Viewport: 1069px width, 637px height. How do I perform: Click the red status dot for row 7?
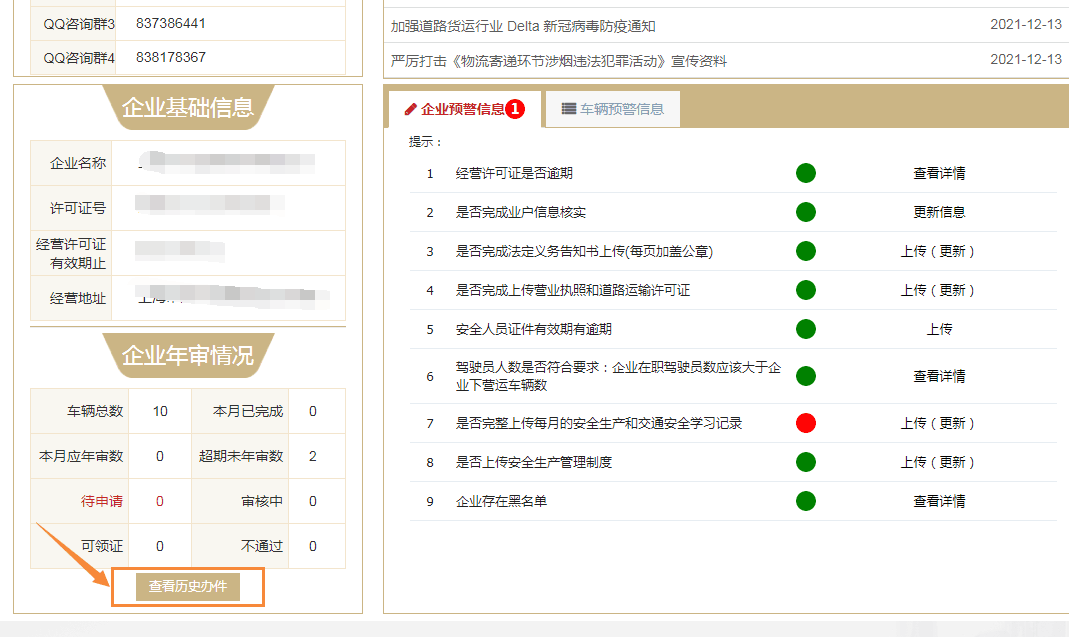pos(805,424)
